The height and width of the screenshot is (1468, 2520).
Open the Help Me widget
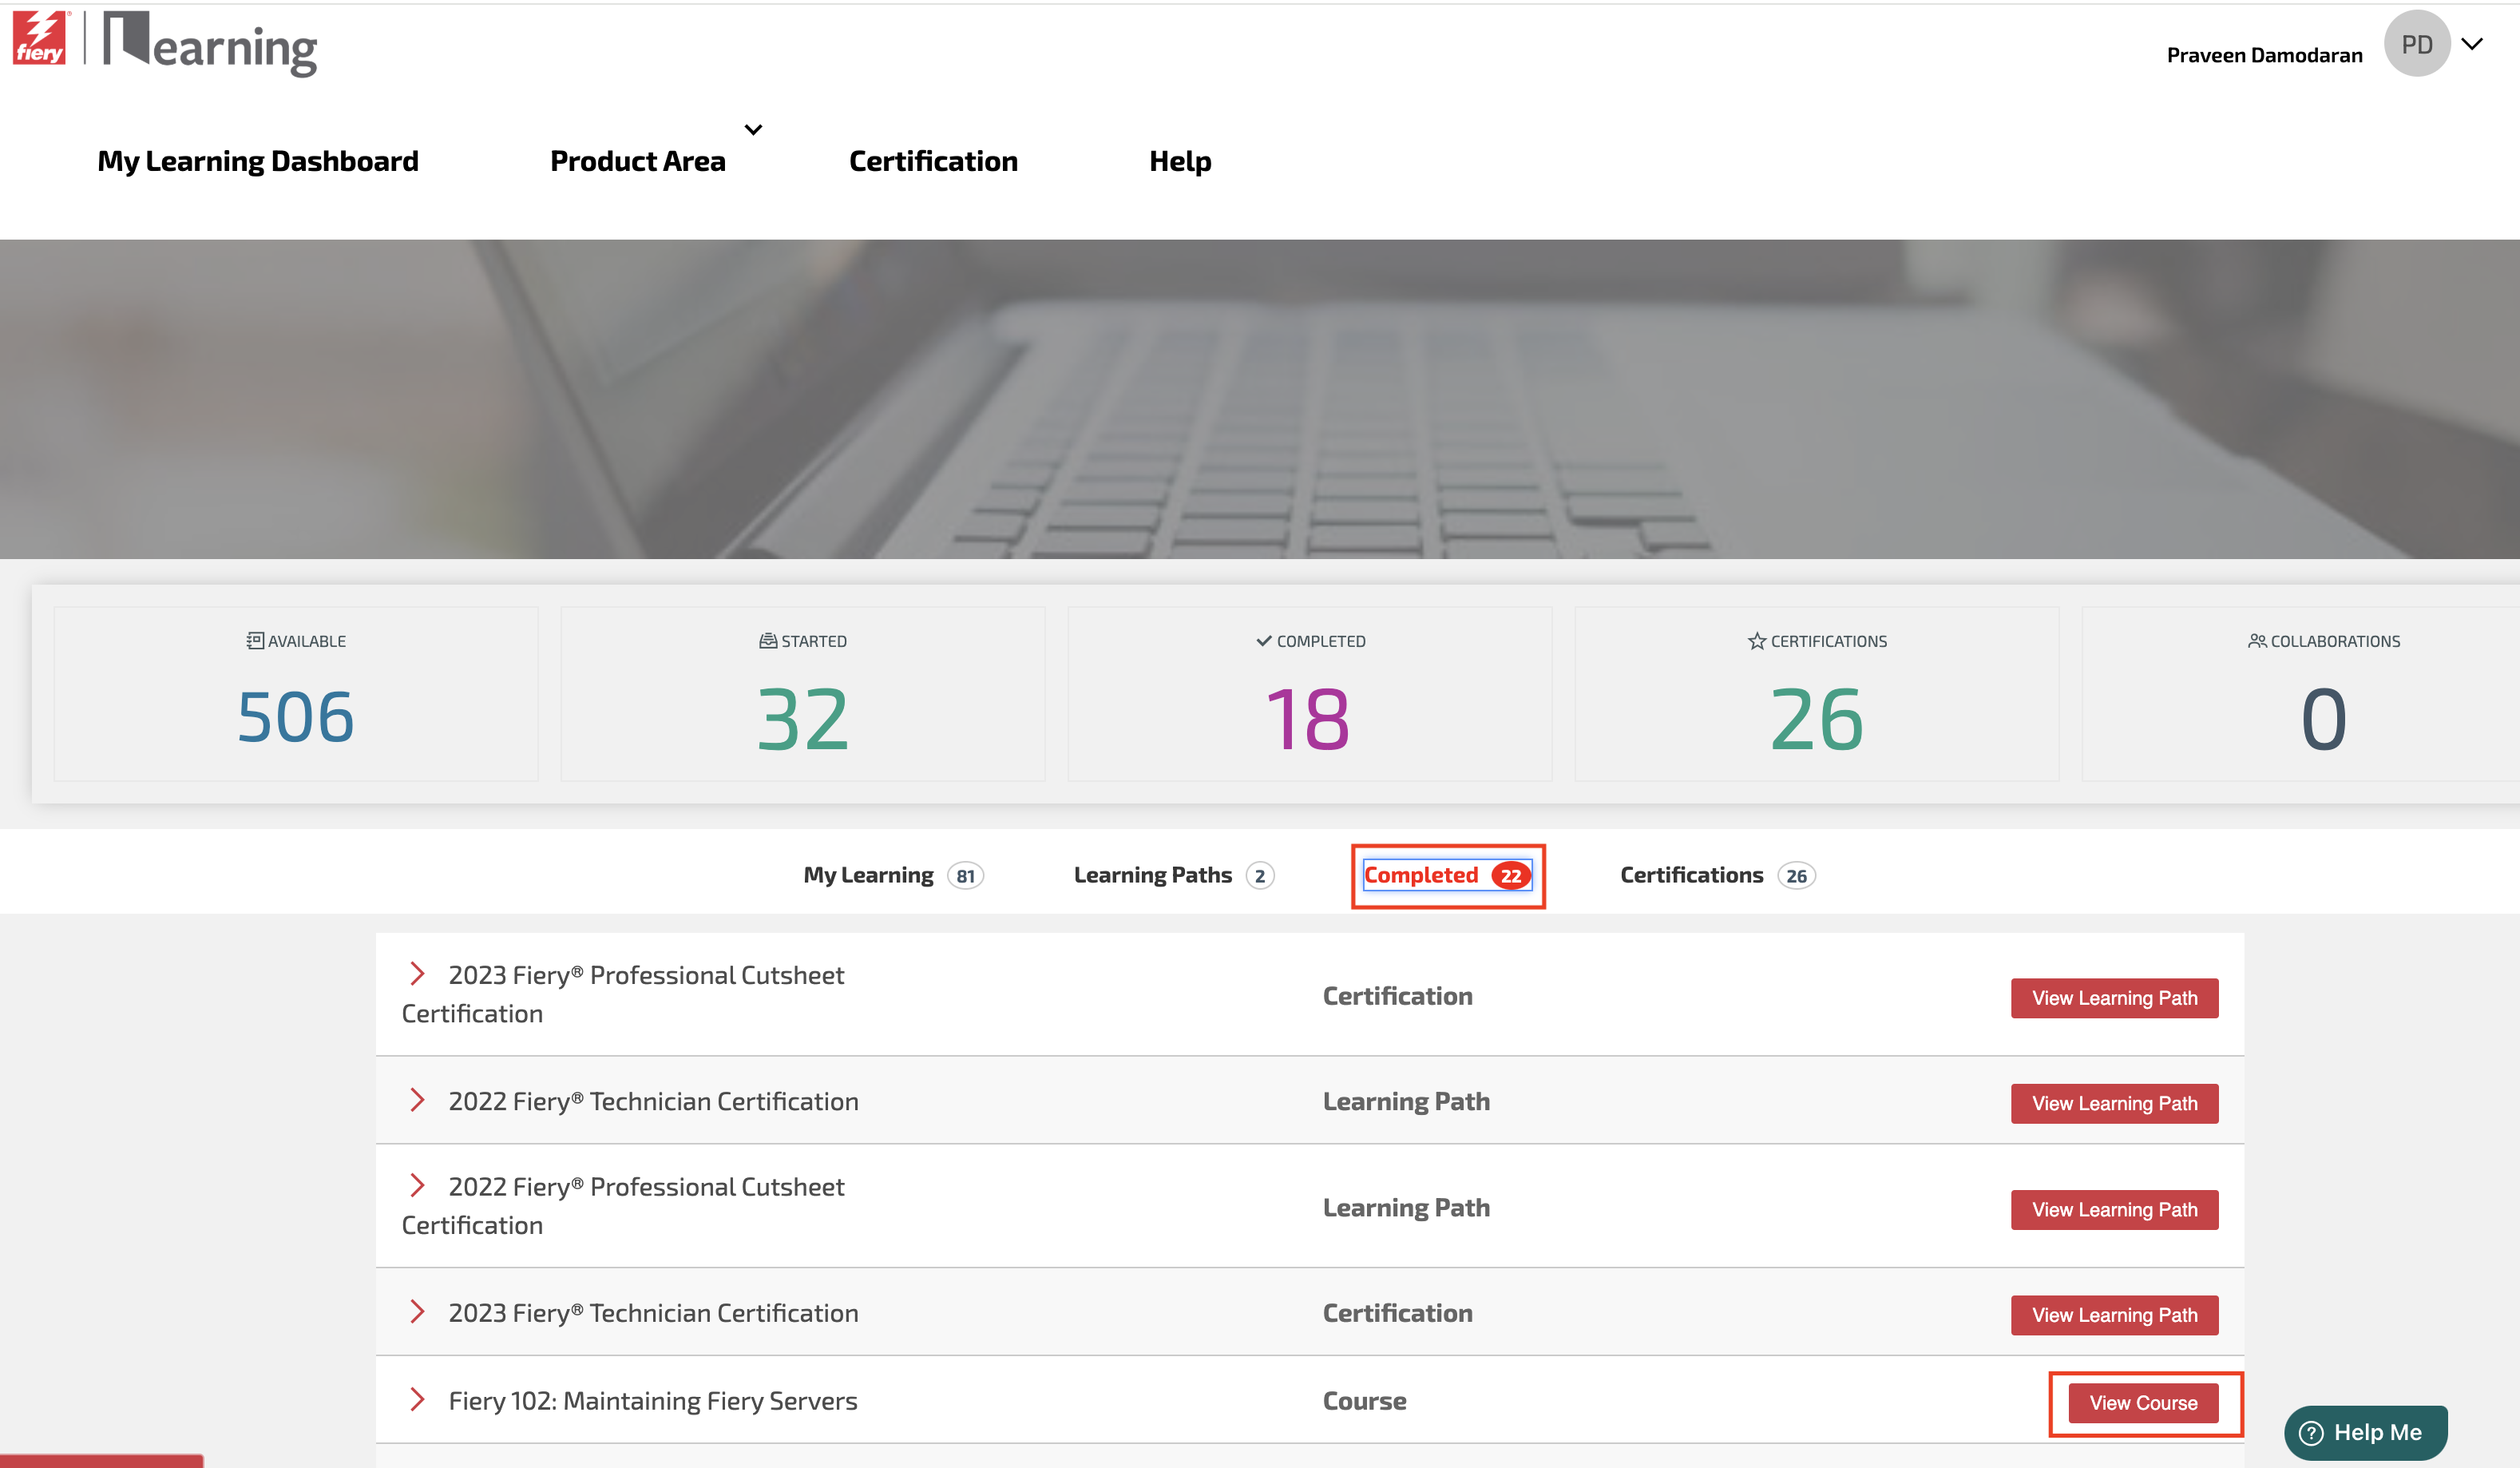(2364, 1431)
